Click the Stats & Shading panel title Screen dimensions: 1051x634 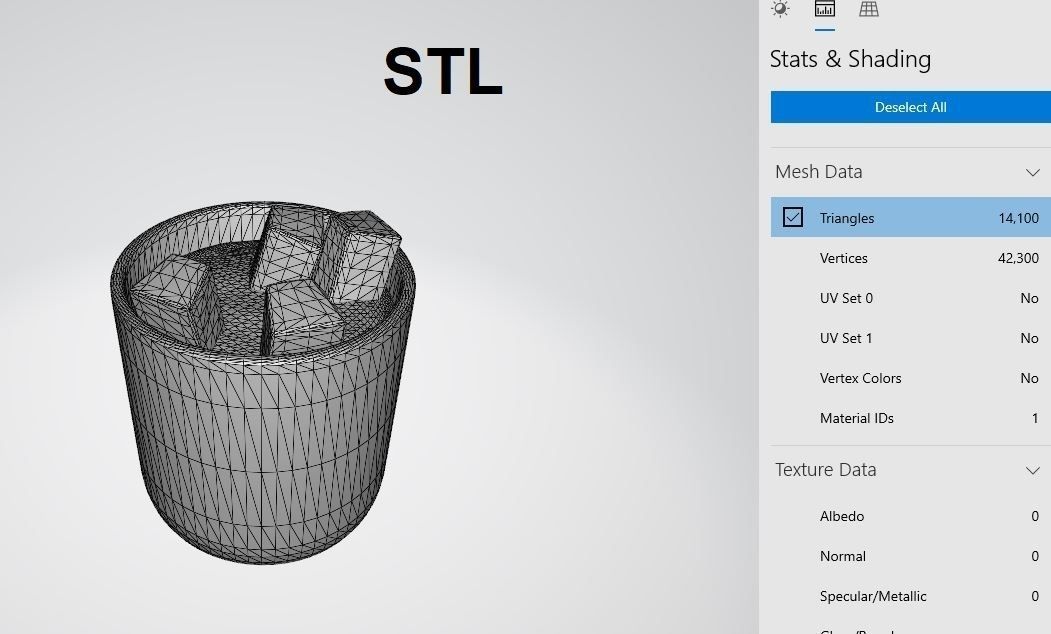click(850, 59)
